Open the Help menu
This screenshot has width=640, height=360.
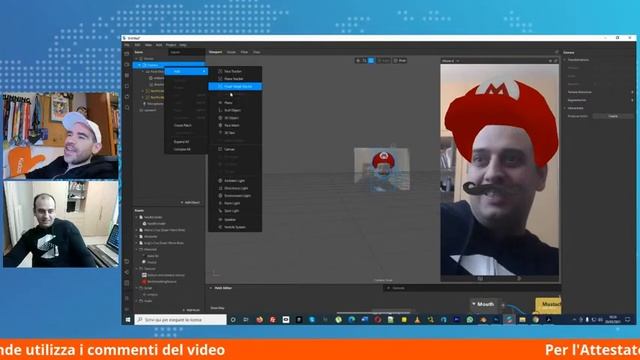183,45
